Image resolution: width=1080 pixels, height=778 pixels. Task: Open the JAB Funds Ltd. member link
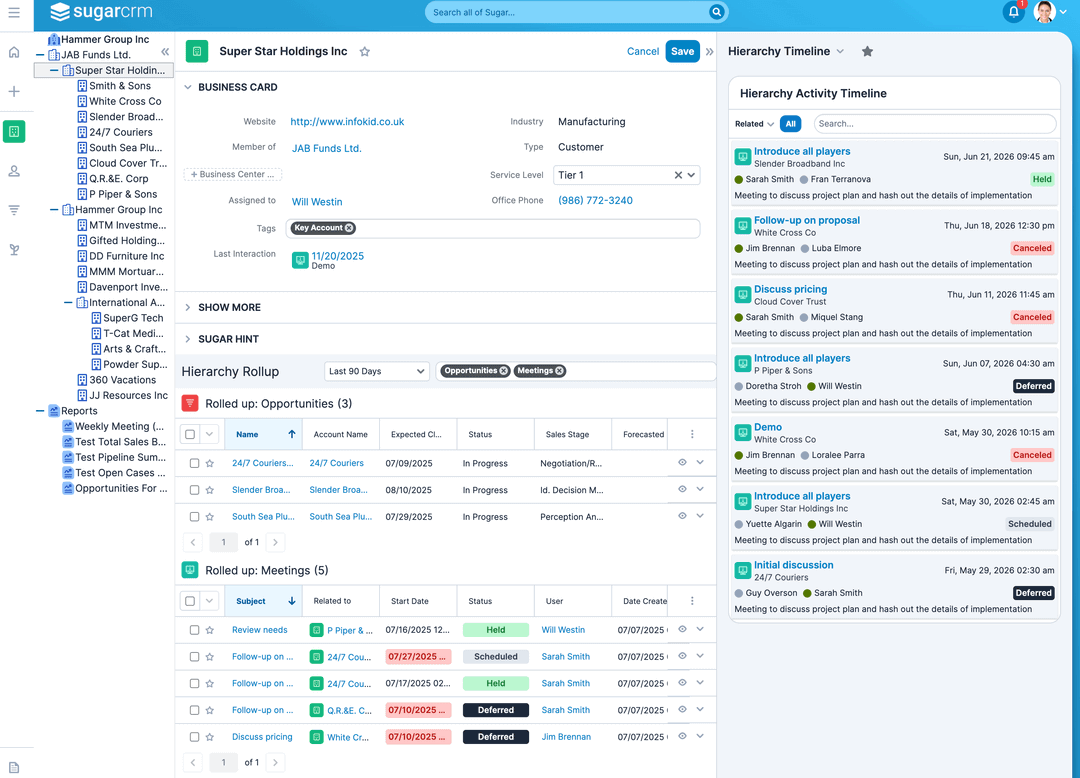coord(326,148)
